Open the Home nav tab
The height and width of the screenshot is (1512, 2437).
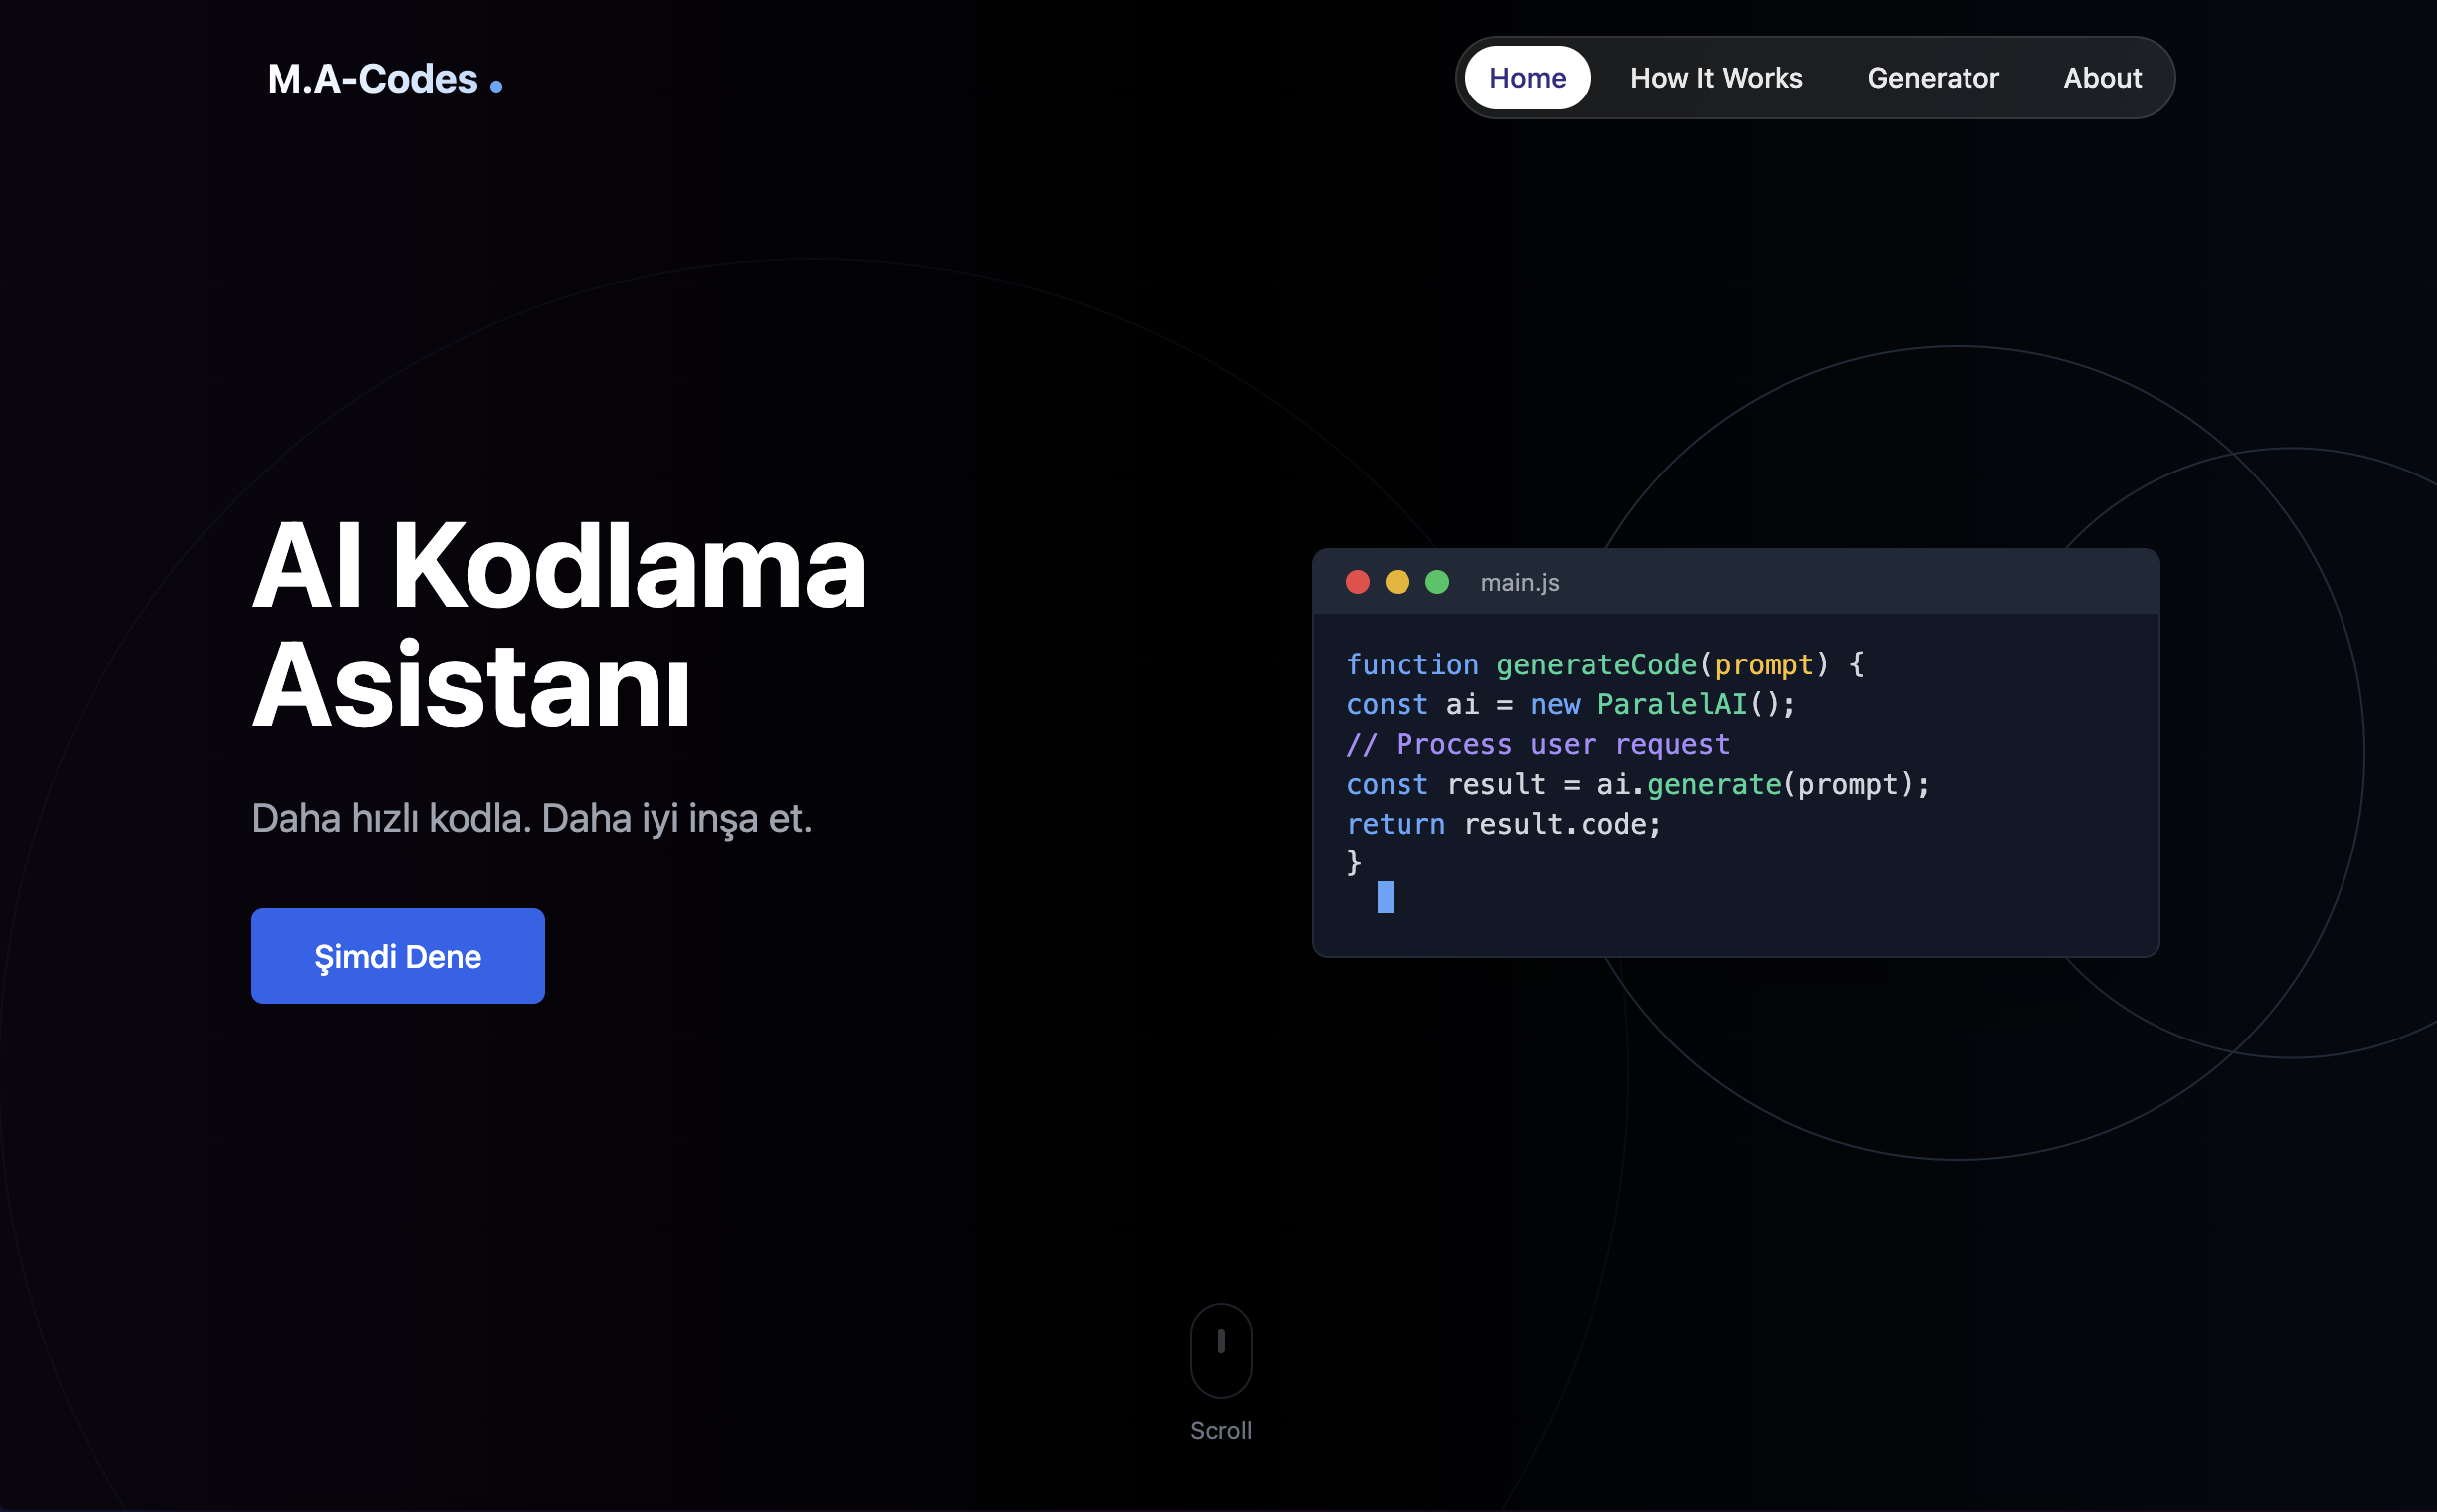[1526, 78]
